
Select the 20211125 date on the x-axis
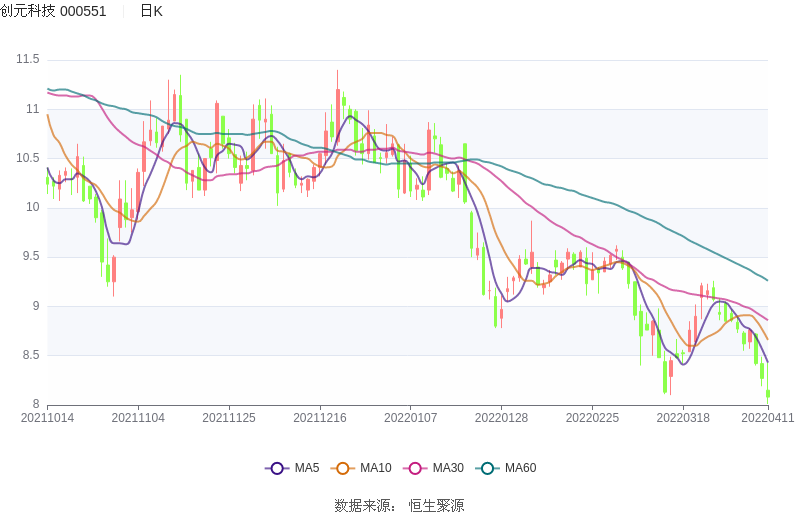[229, 418]
